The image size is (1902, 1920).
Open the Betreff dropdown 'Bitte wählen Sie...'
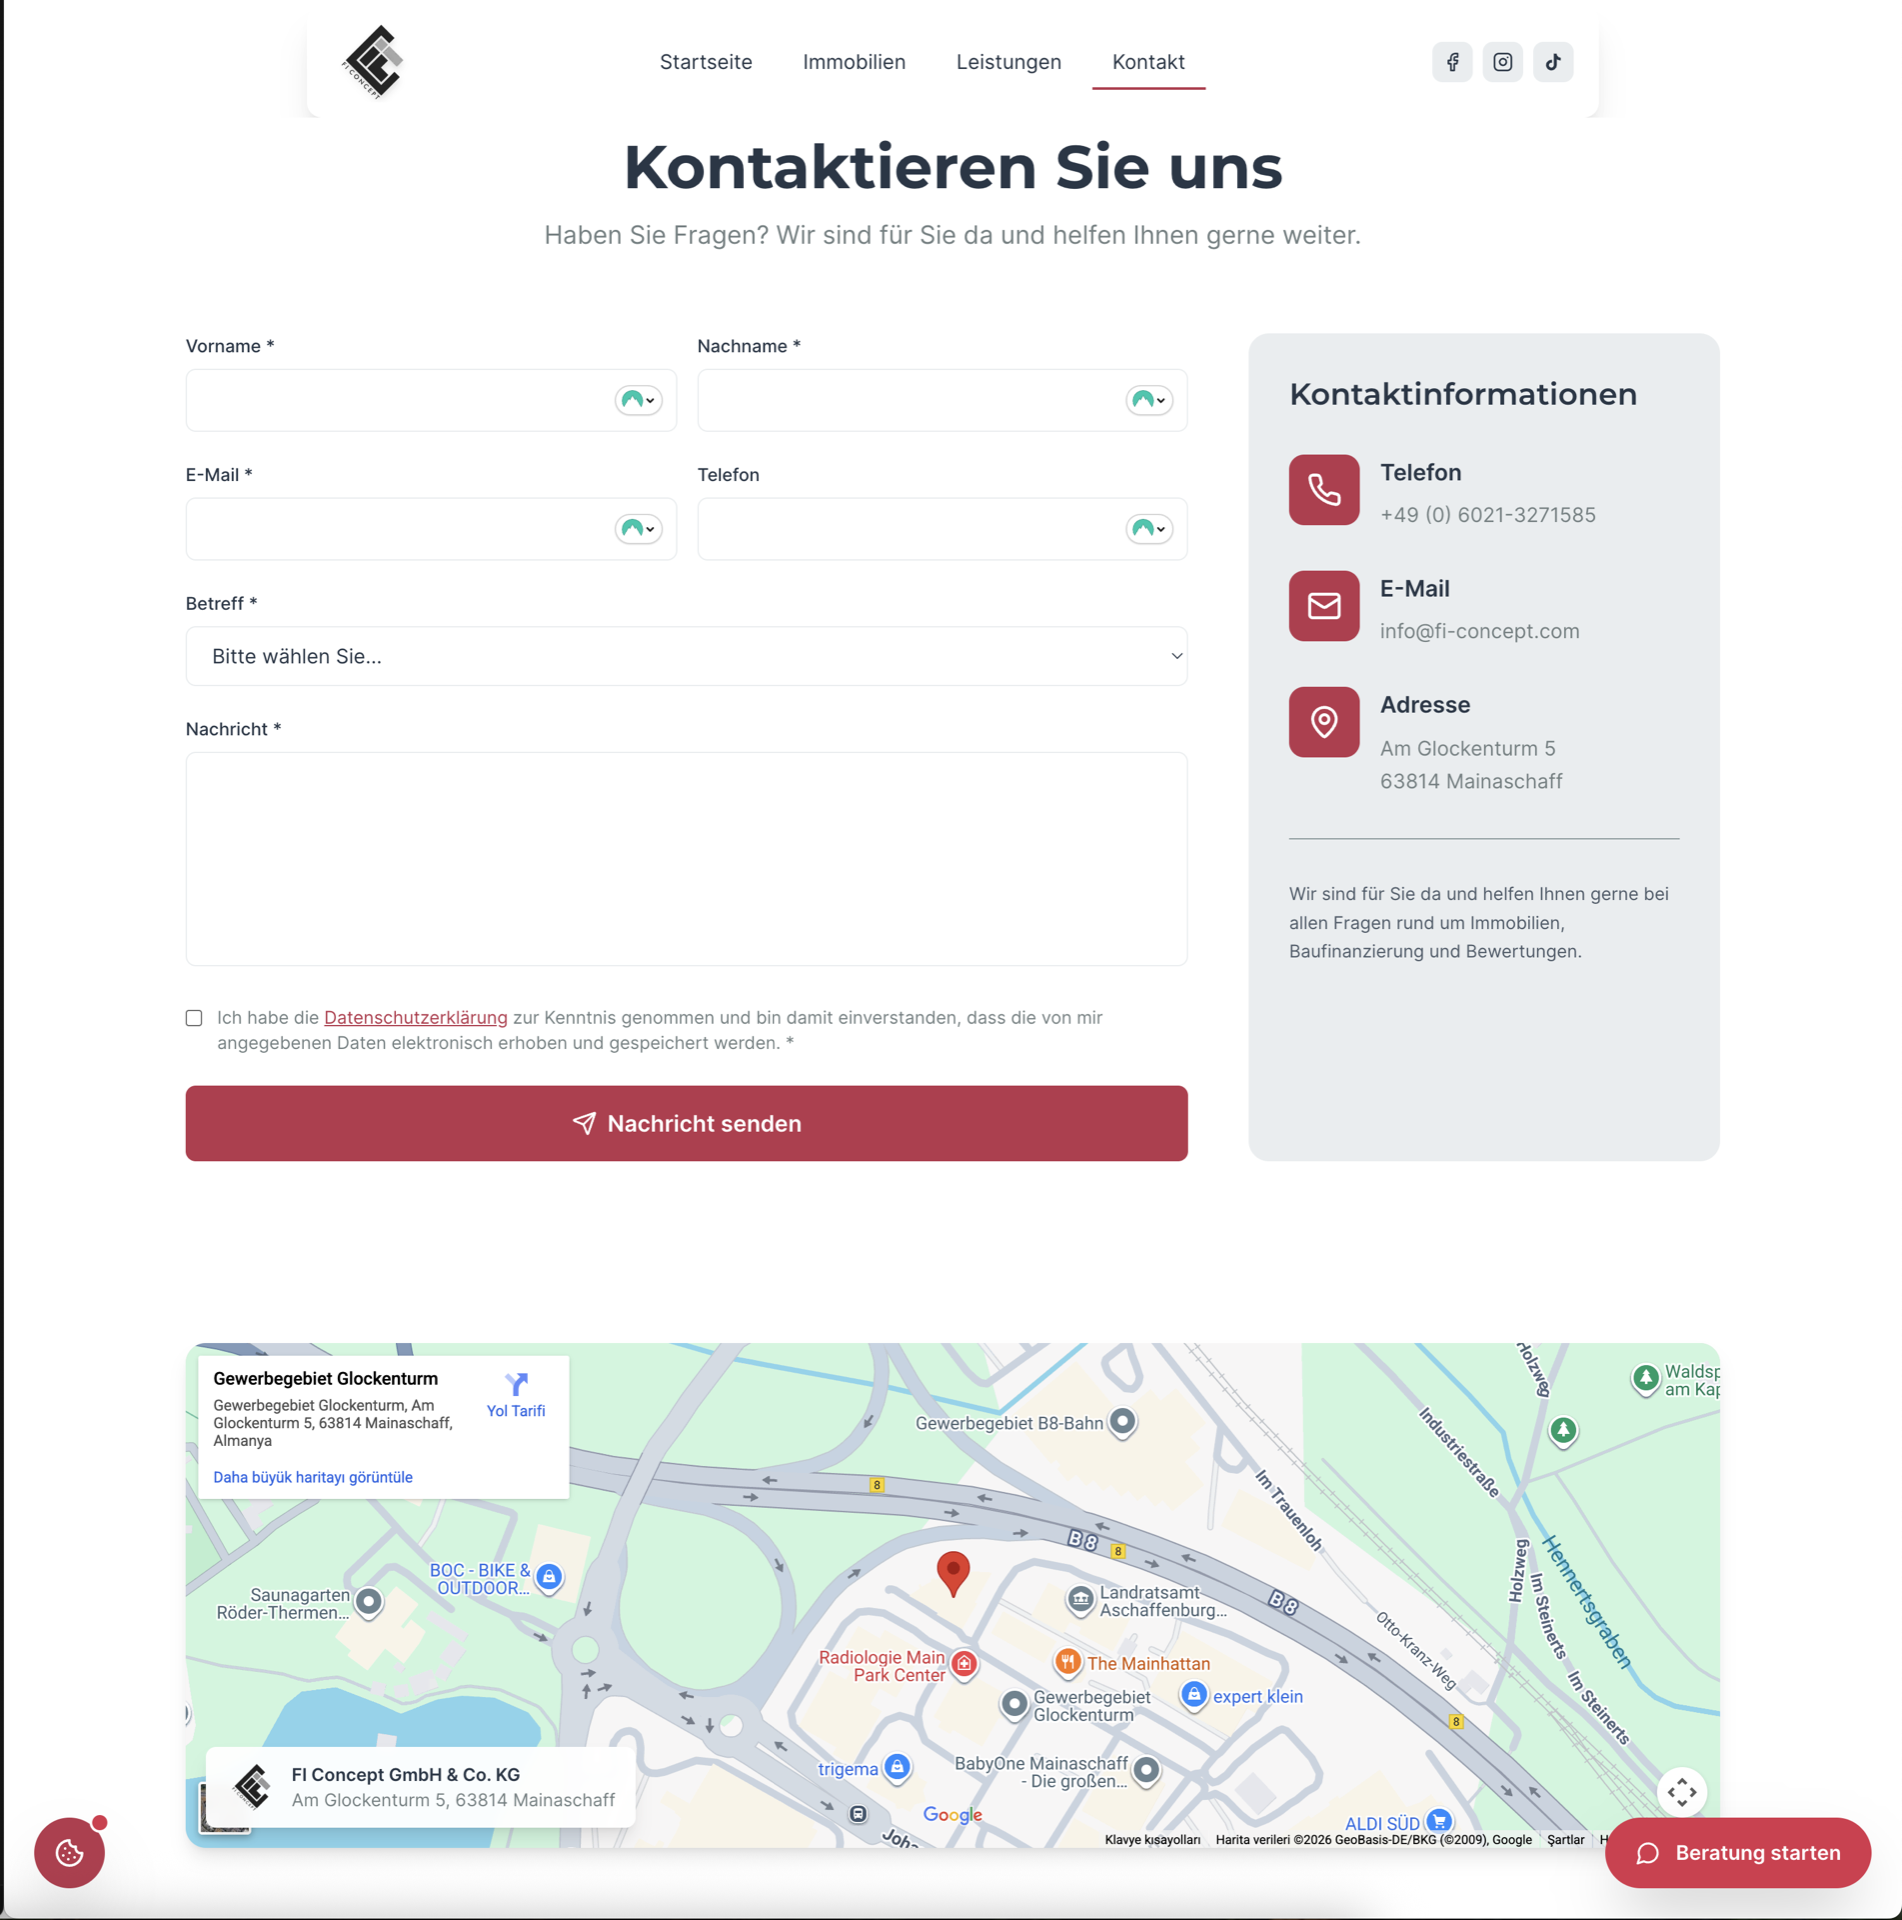click(686, 656)
